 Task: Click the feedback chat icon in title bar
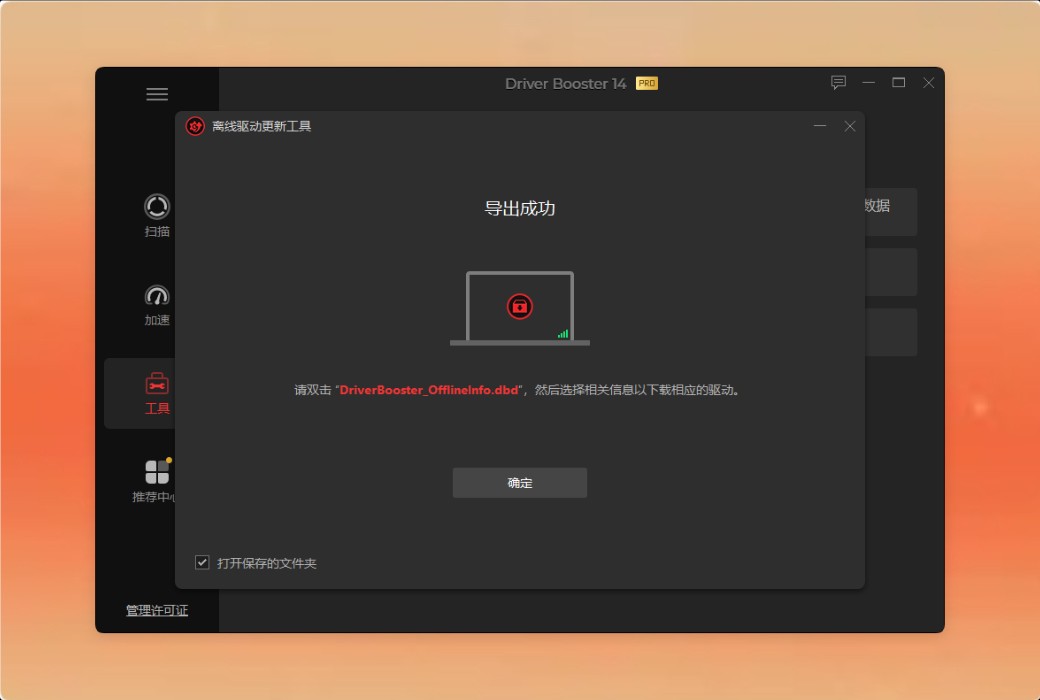[x=838, y=83]
